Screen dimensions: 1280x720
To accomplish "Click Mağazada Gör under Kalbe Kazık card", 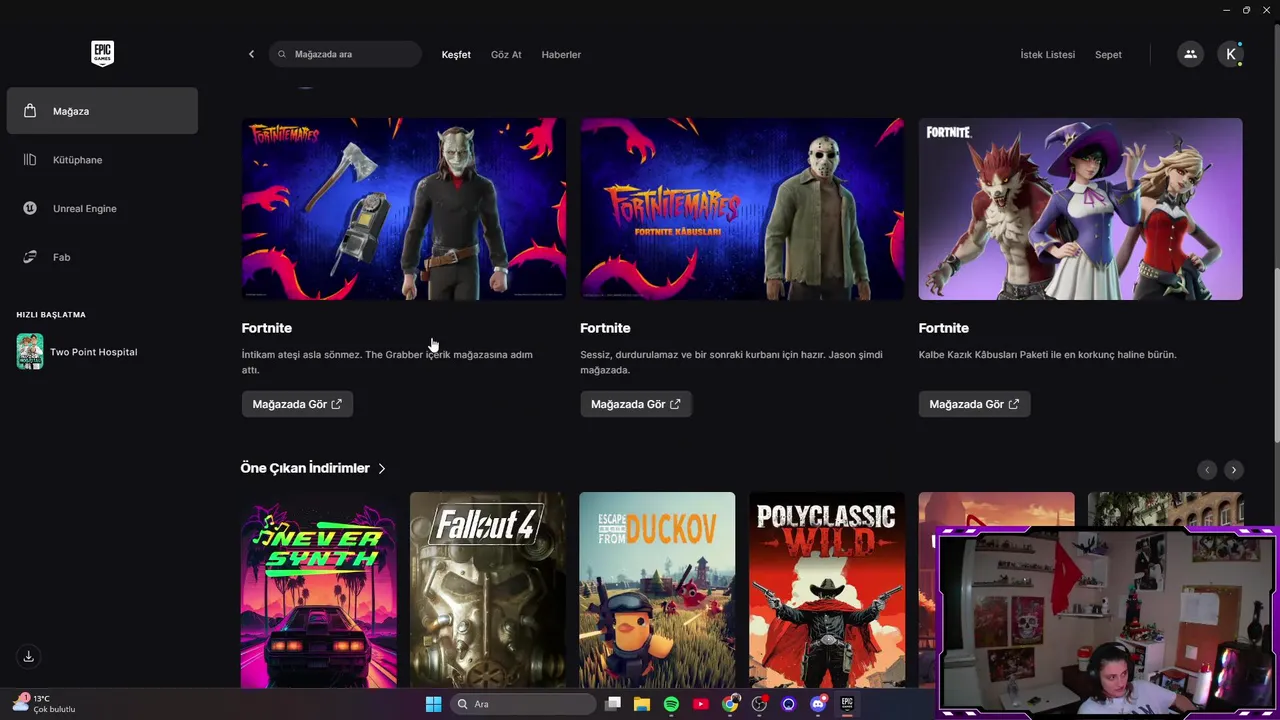I will tap(974, 404).
